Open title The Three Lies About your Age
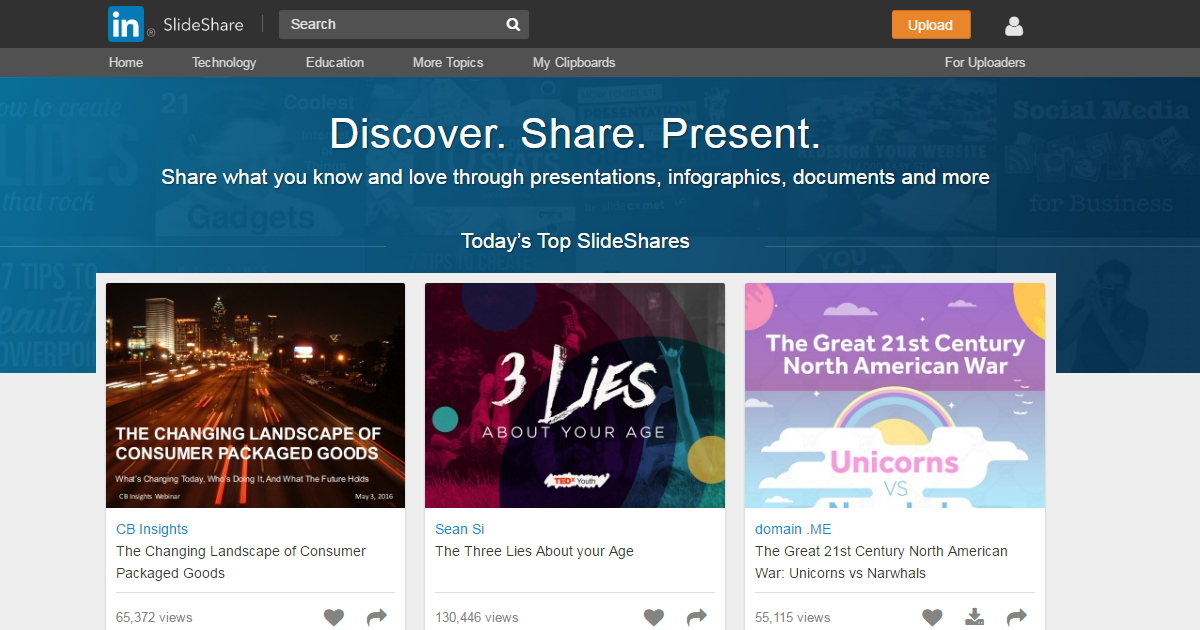This screenshot has height=630, width=1200. pyautogui.click(x=534, y=551)
